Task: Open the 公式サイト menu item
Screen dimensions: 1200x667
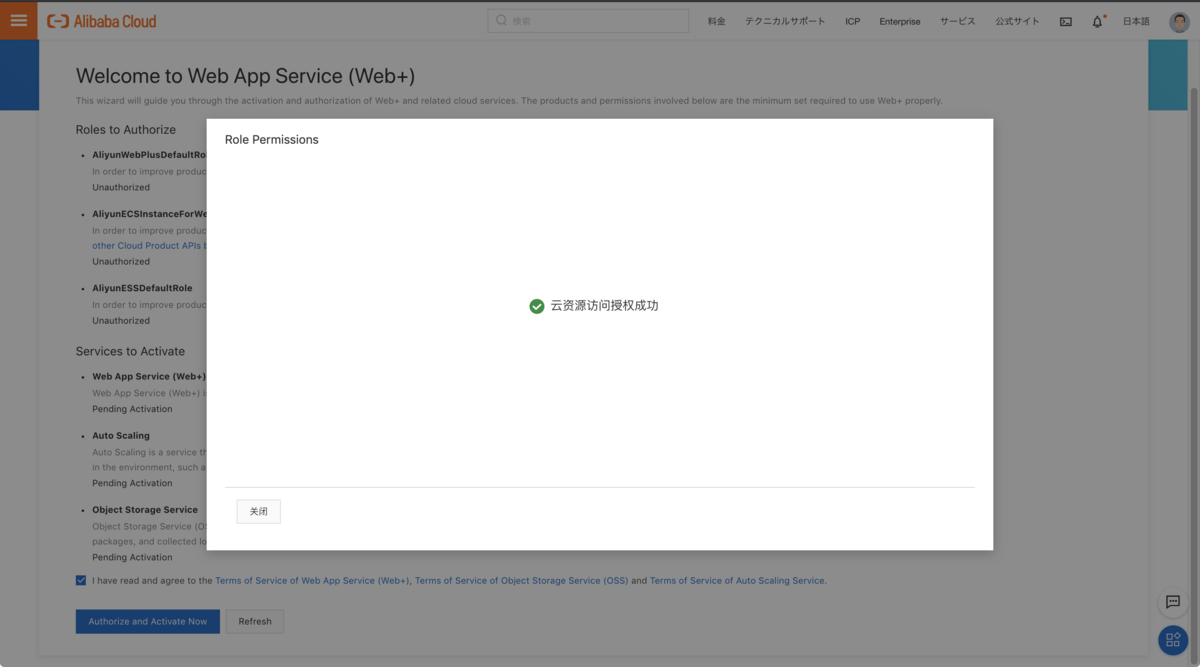Action: [x=1017, y=21]
